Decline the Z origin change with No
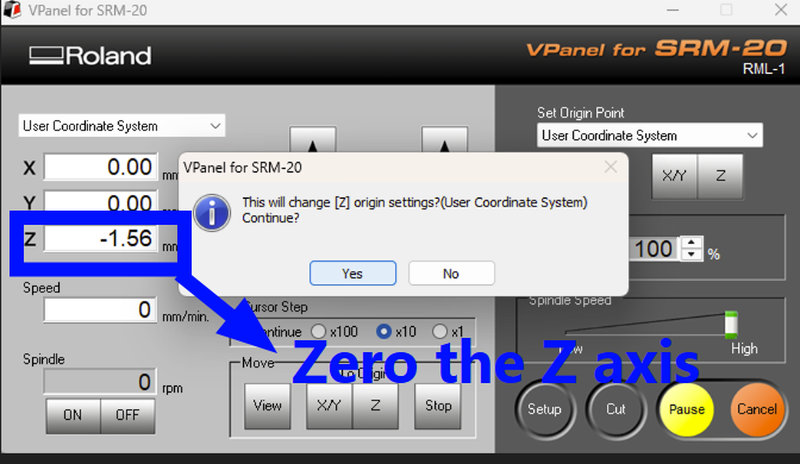Viewport: 800px width, 464px height. click(451, 273)
